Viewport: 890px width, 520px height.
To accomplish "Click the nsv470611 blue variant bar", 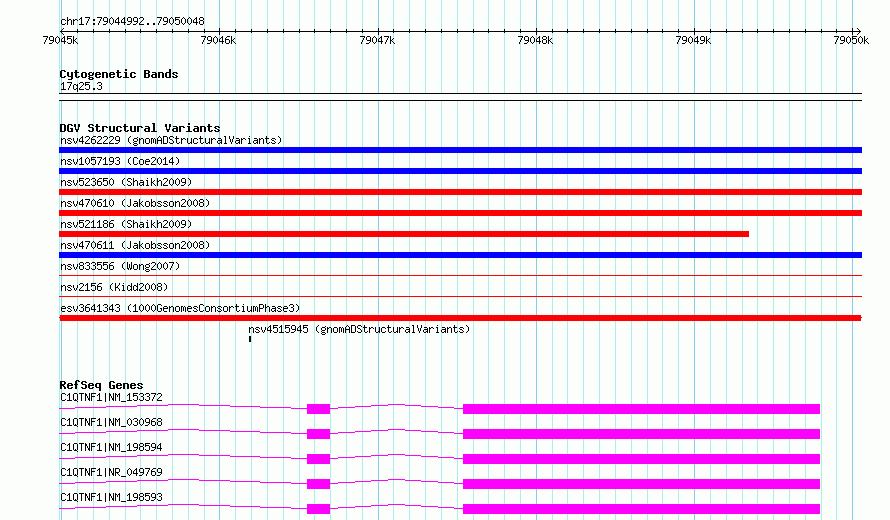I will 460,255.
